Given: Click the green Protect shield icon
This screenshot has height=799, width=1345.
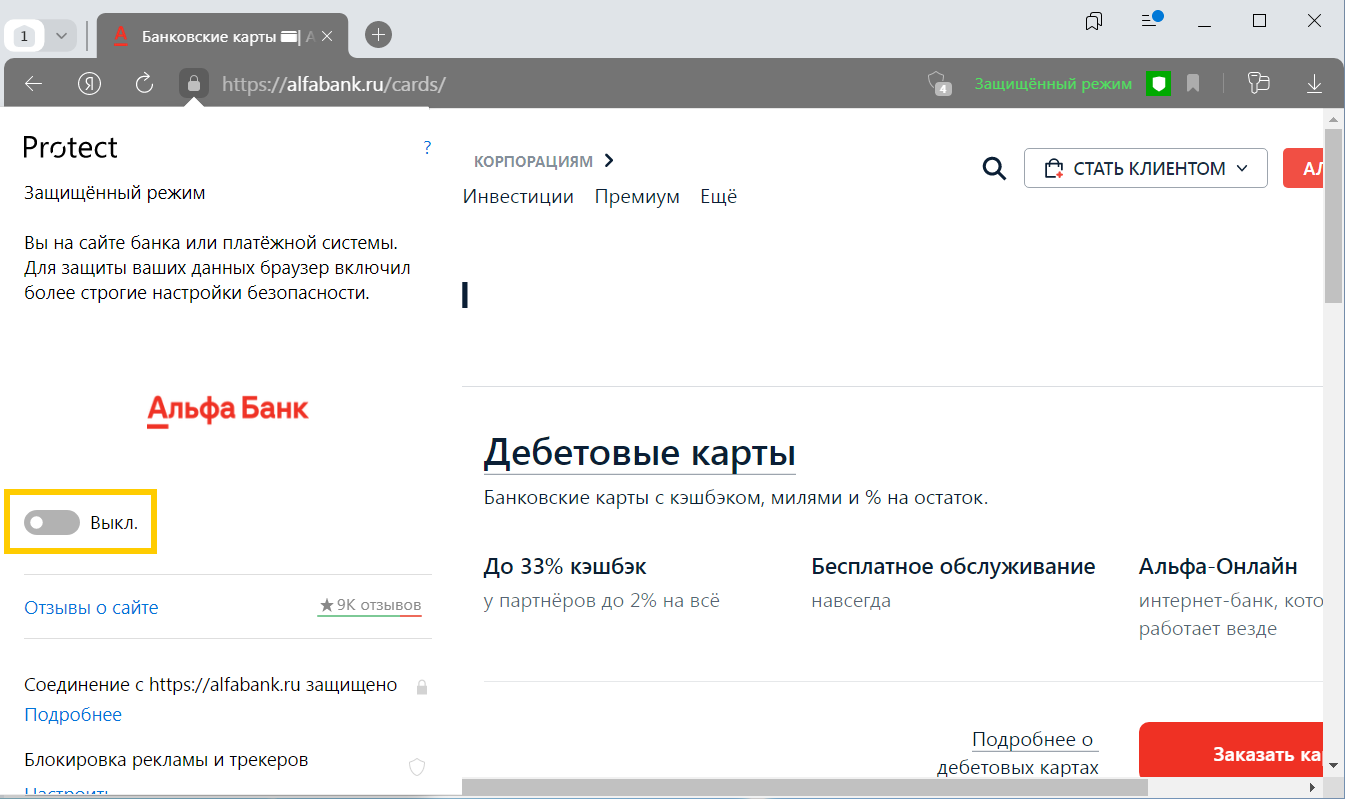Looking at the screenshot, I should (1158, 84).
